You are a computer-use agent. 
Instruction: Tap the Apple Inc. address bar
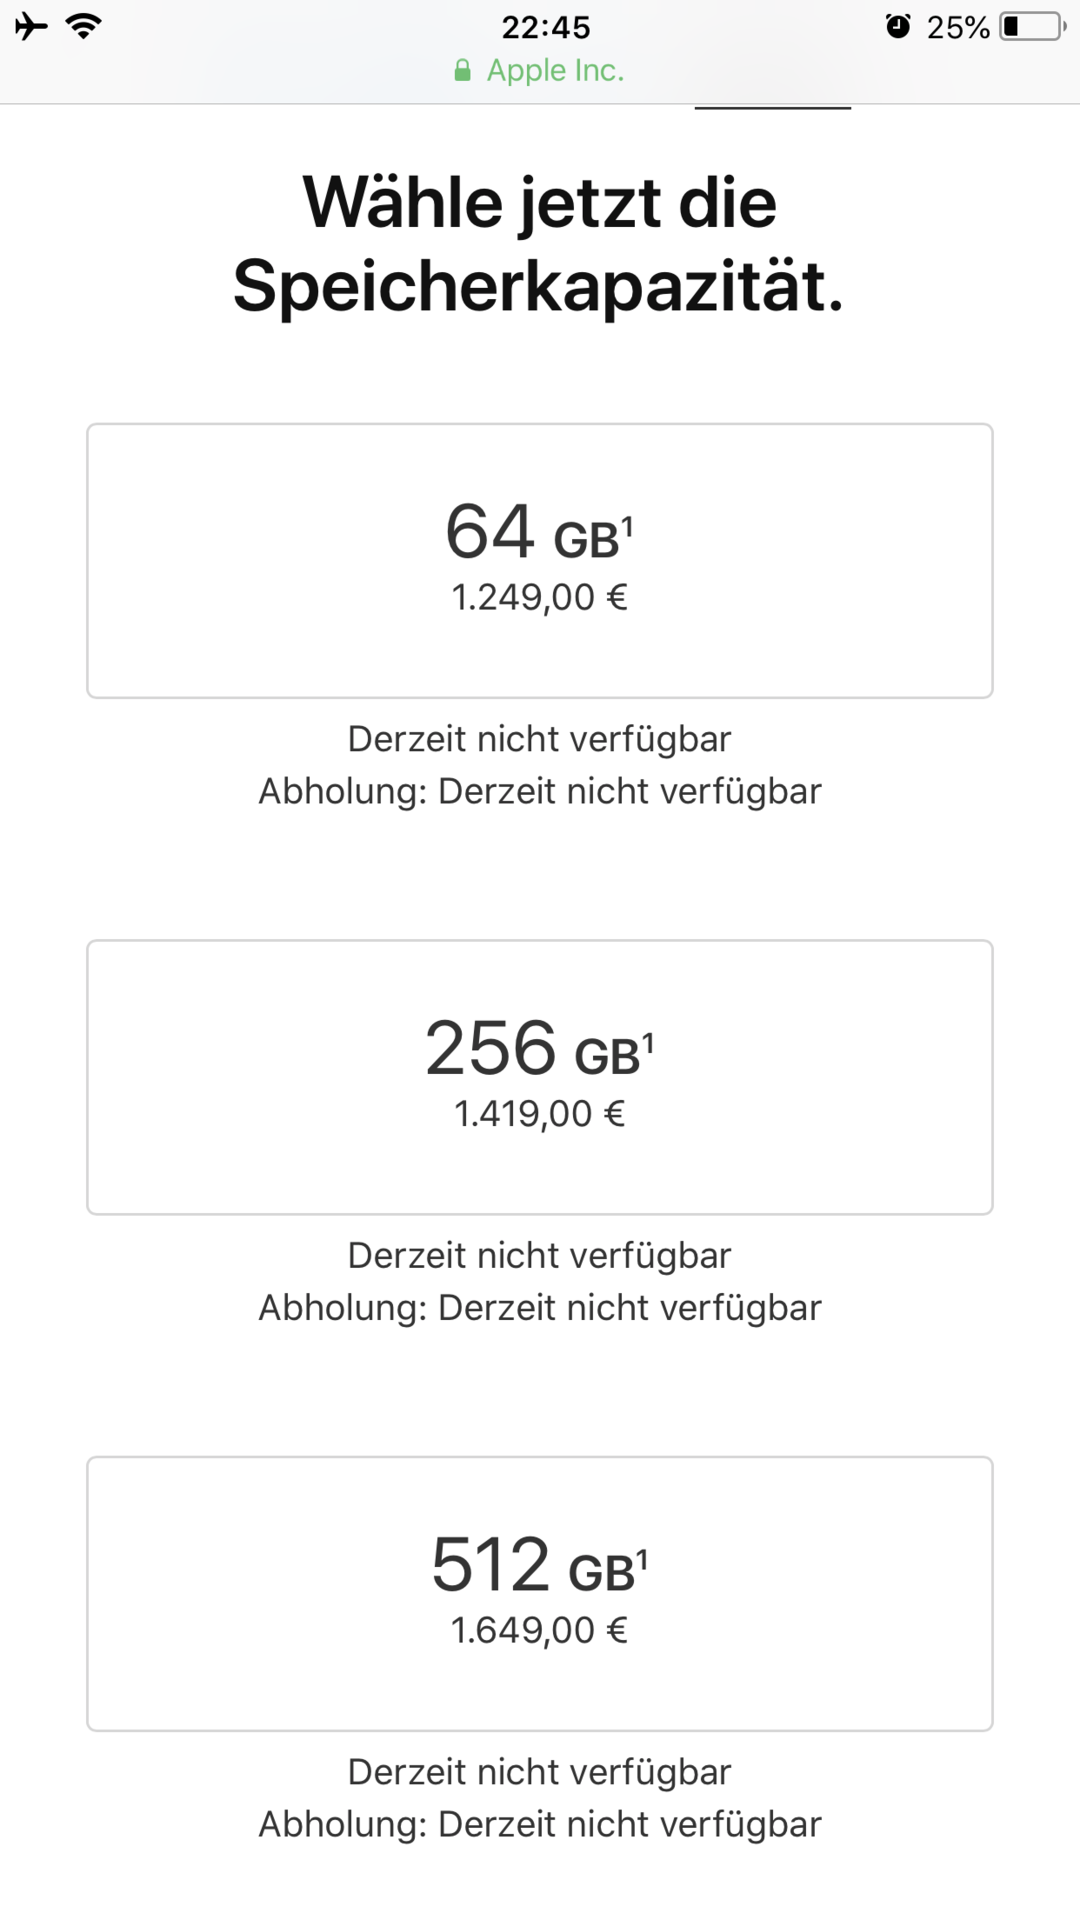pyautogui.click(x=540, y=70)
